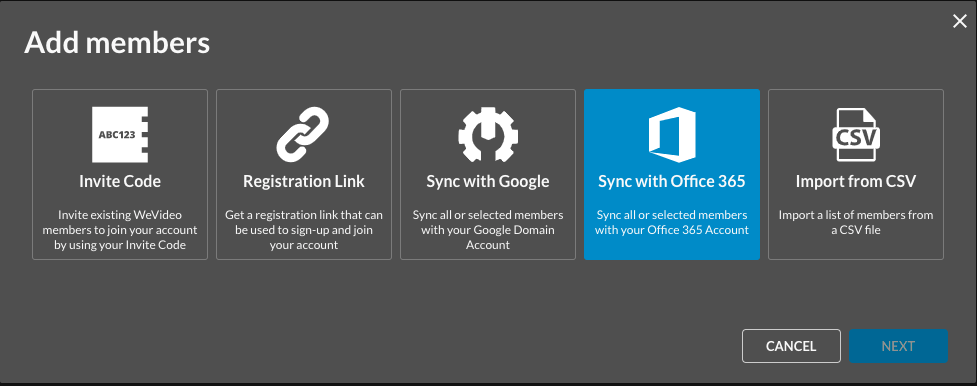Select the Registration Link title
Image resolution: width=977 pixels, height=386 pixels.
click(x=303, y=181)
